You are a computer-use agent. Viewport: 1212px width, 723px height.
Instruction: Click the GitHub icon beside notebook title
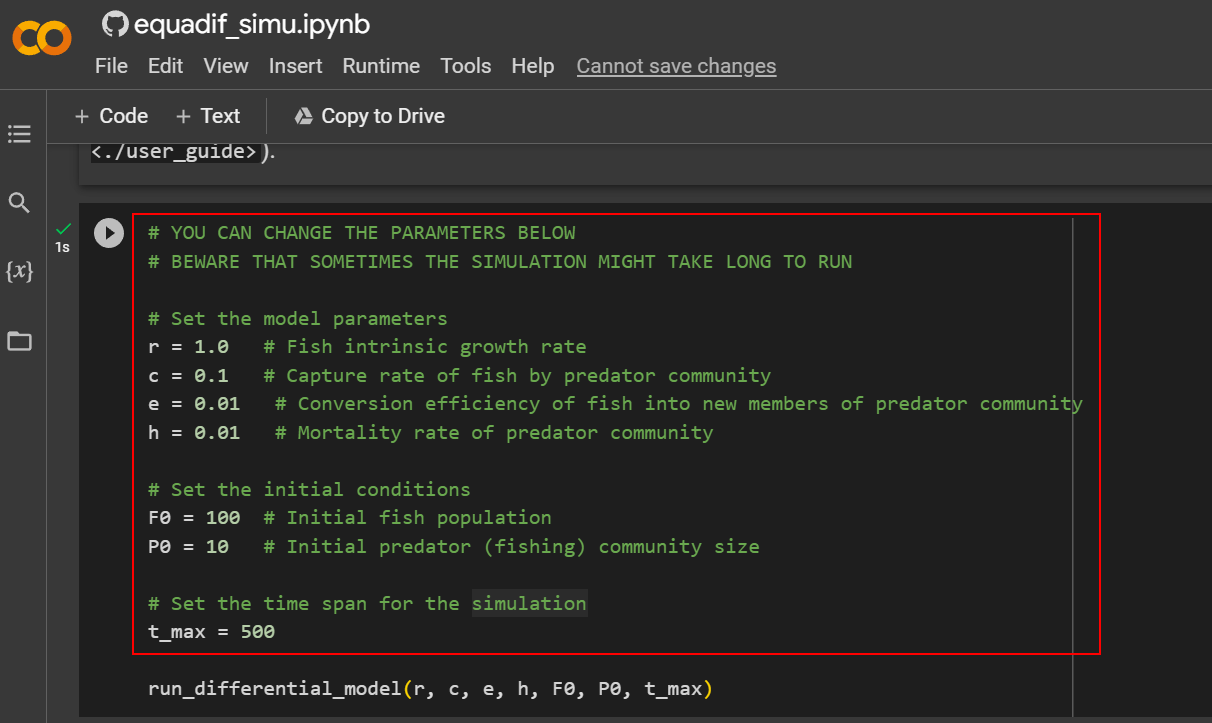[115, 24]
